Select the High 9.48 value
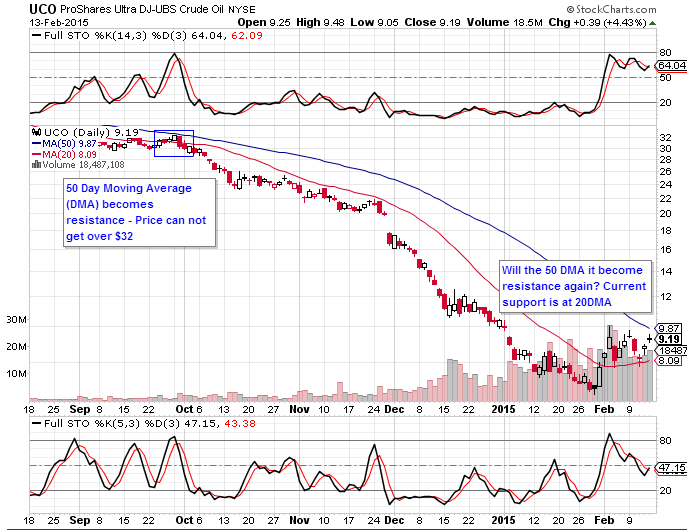The image size is (694, 530). [320, 22]
